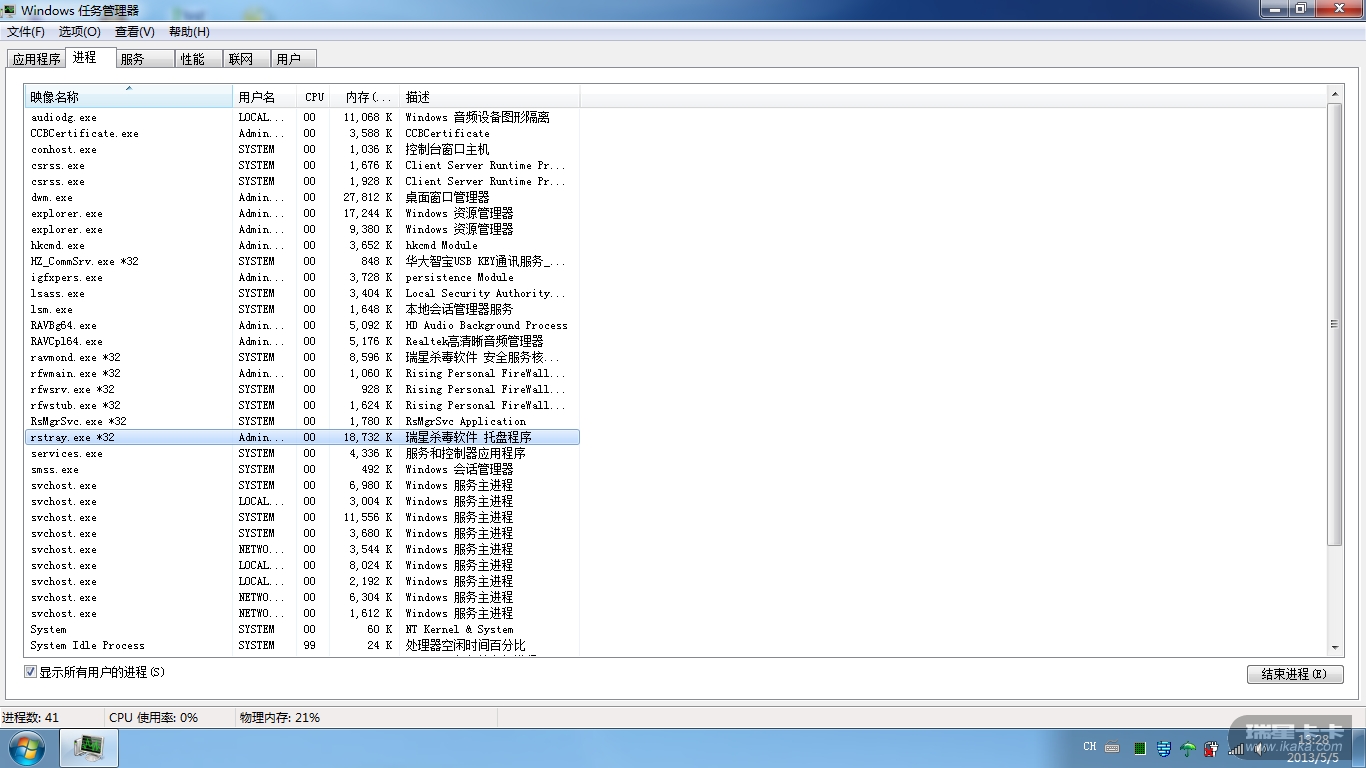The width and height of the screenshot is (1366, 768).
Task: Select the lsass.exe process
Action: click(x=302, y=293)
